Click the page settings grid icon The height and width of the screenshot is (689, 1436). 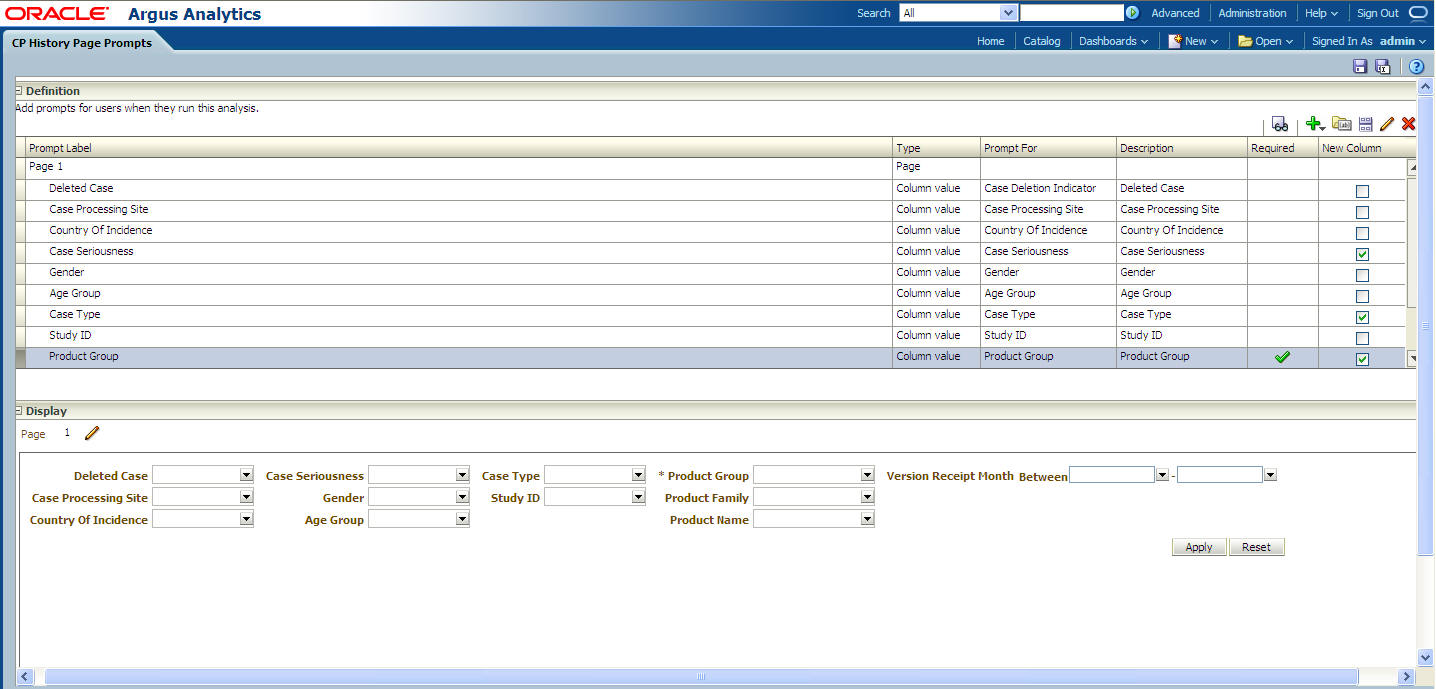(x=1366, y=124)
